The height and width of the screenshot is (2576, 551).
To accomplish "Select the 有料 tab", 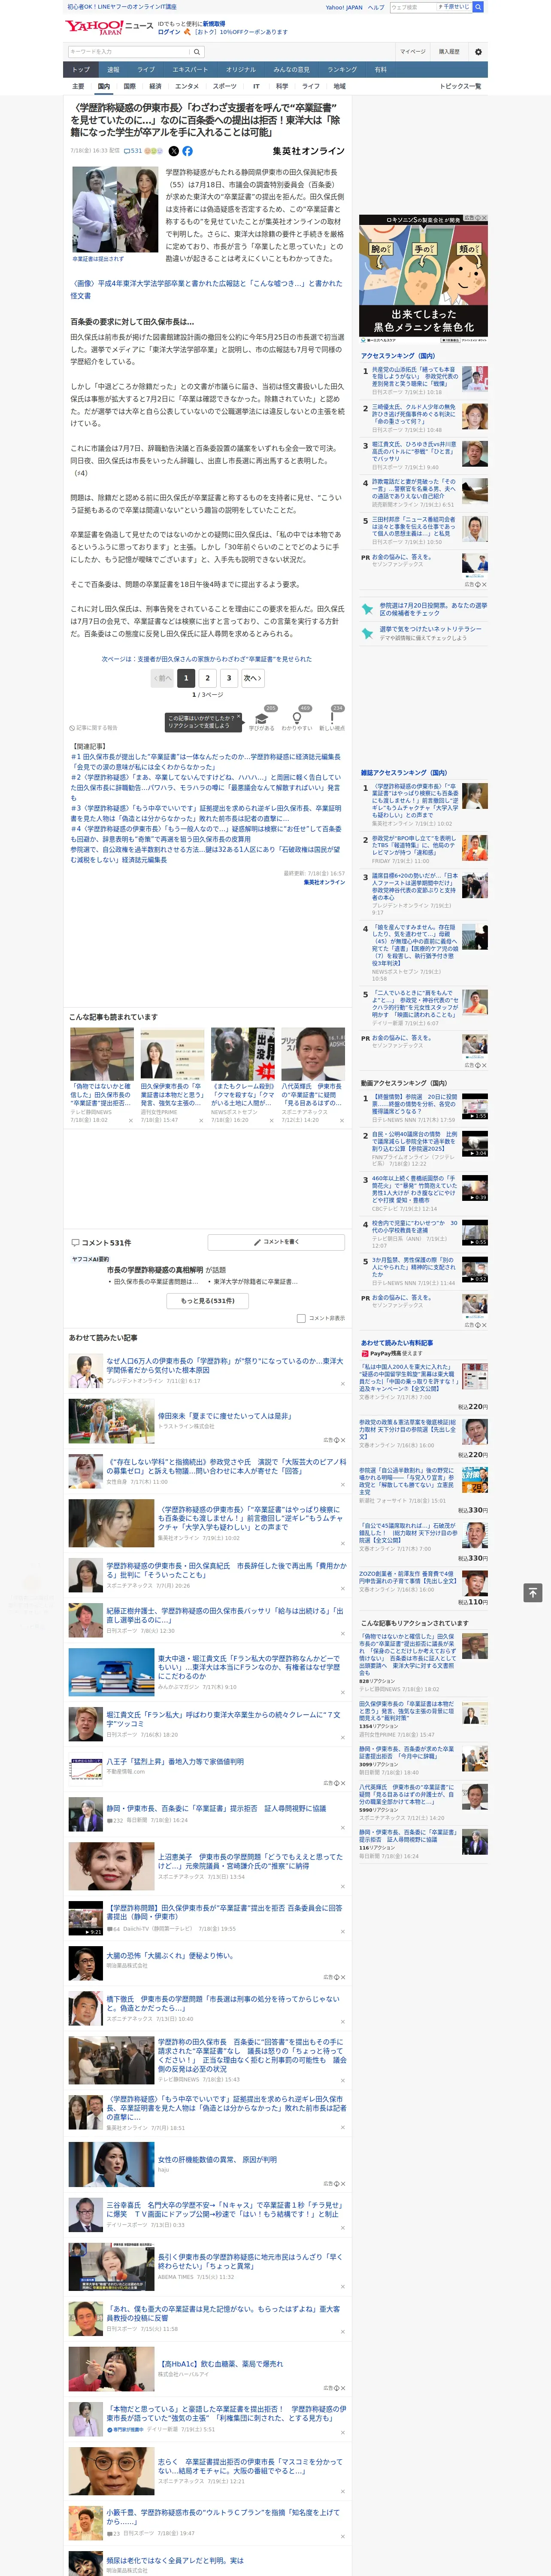I will (380, 70).
